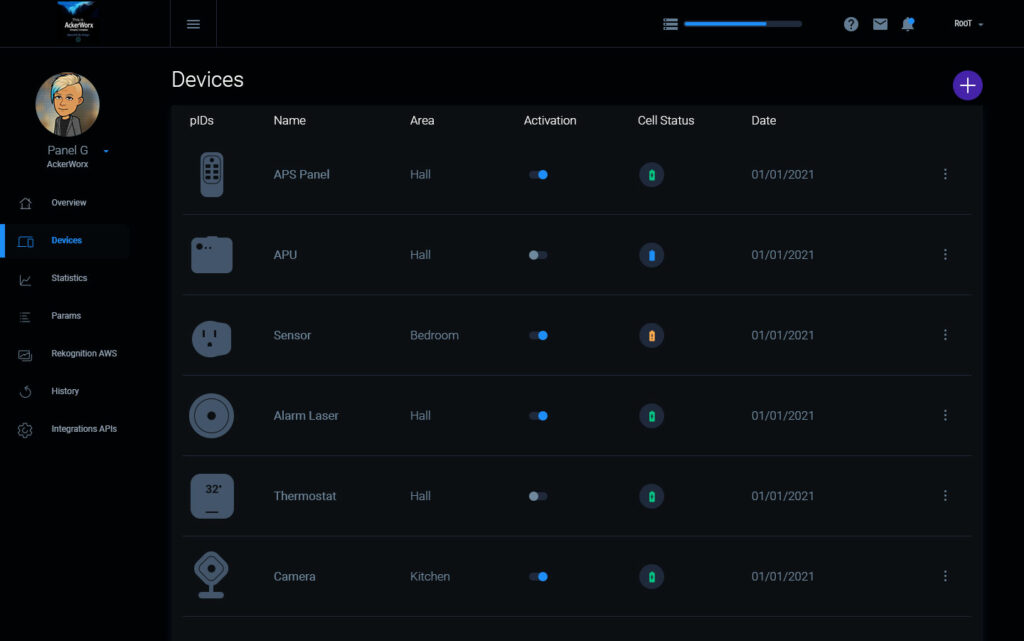Open the Alarm Laser row options menu
Viewport: 1024px width, 641px height.
[945, 416]
